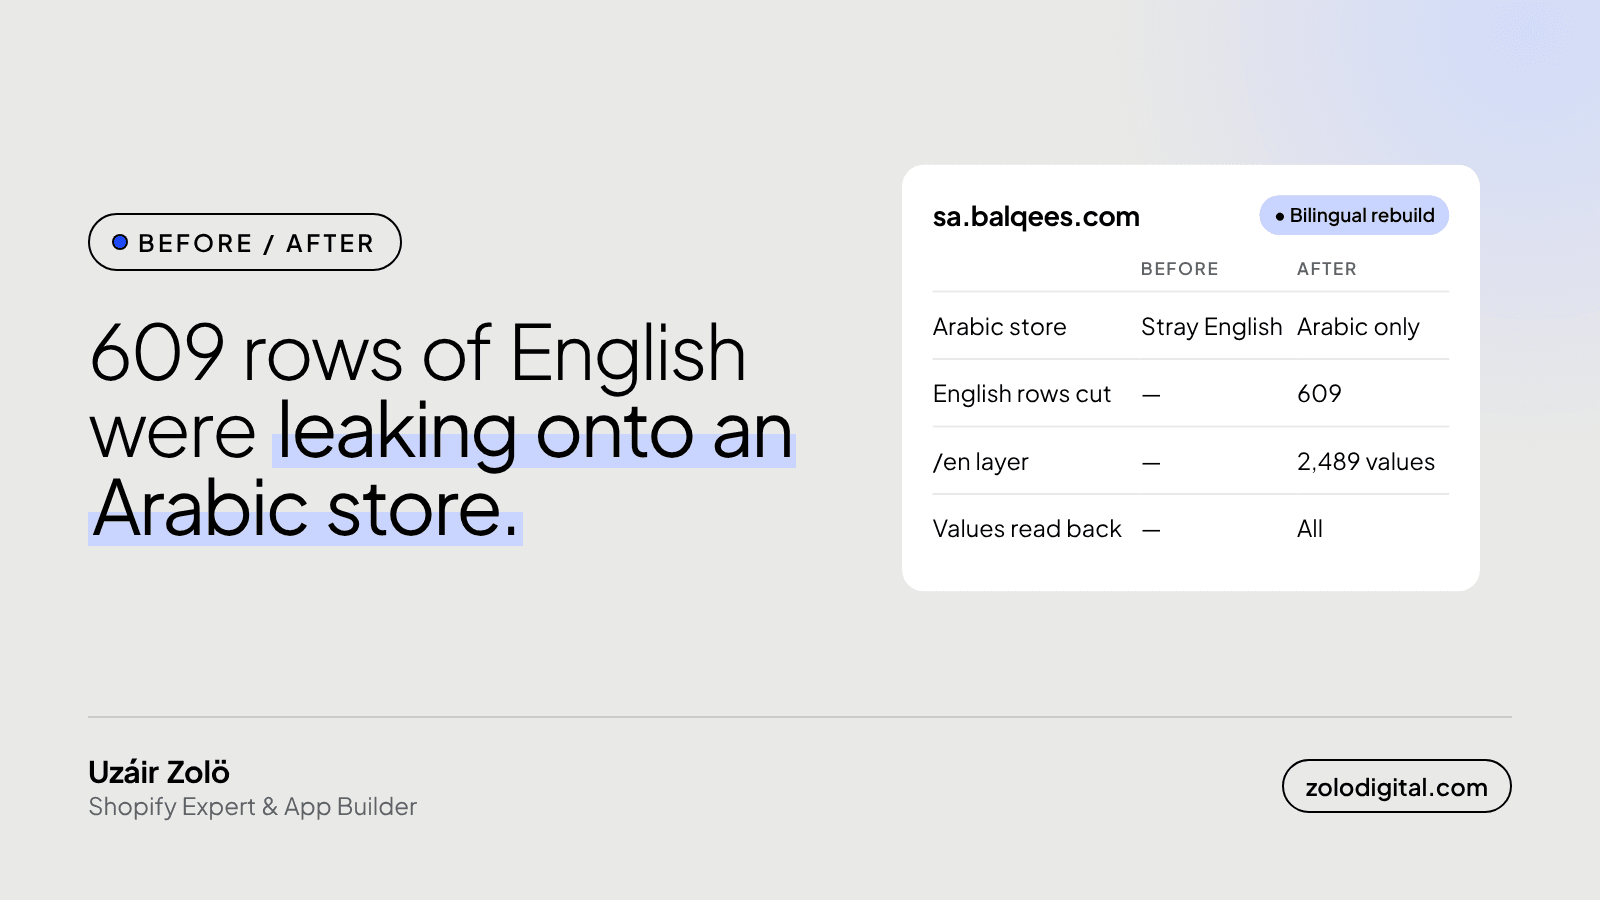Click the BEFORE column header
The image size is (1600, 900).
(x=1180, y=269)
